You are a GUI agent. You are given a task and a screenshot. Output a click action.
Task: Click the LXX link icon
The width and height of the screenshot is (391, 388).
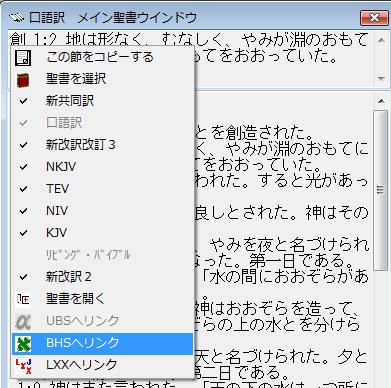tap(23, 366)
